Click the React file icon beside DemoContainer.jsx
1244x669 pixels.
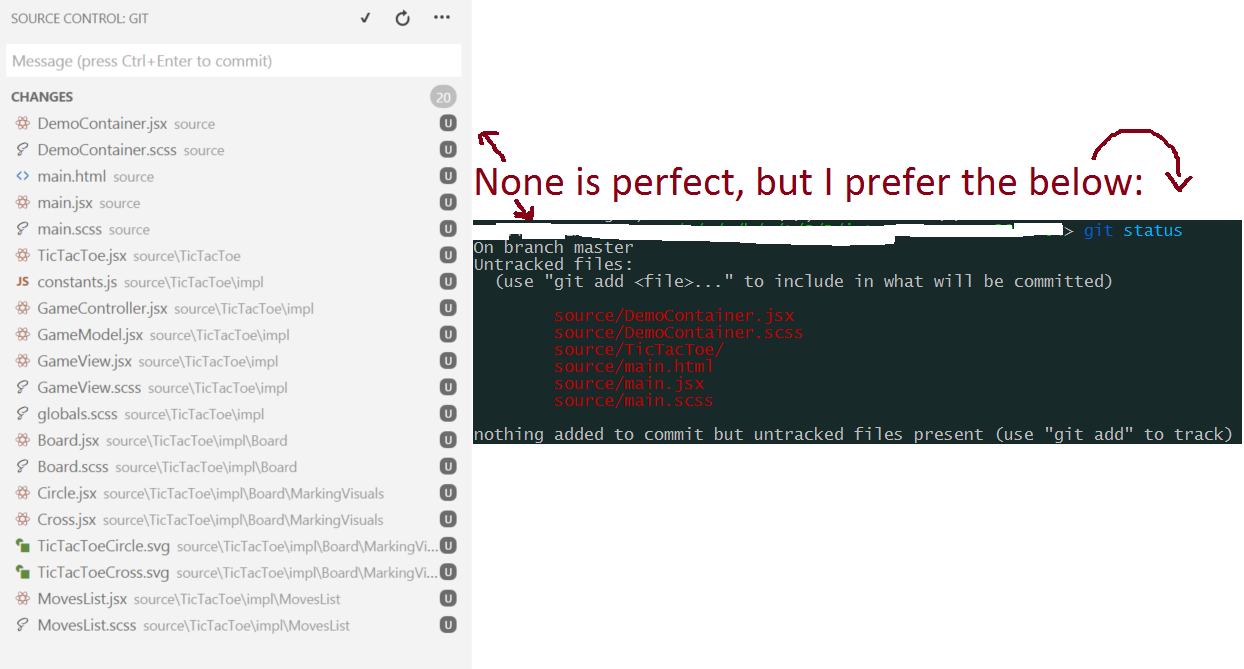22,124
